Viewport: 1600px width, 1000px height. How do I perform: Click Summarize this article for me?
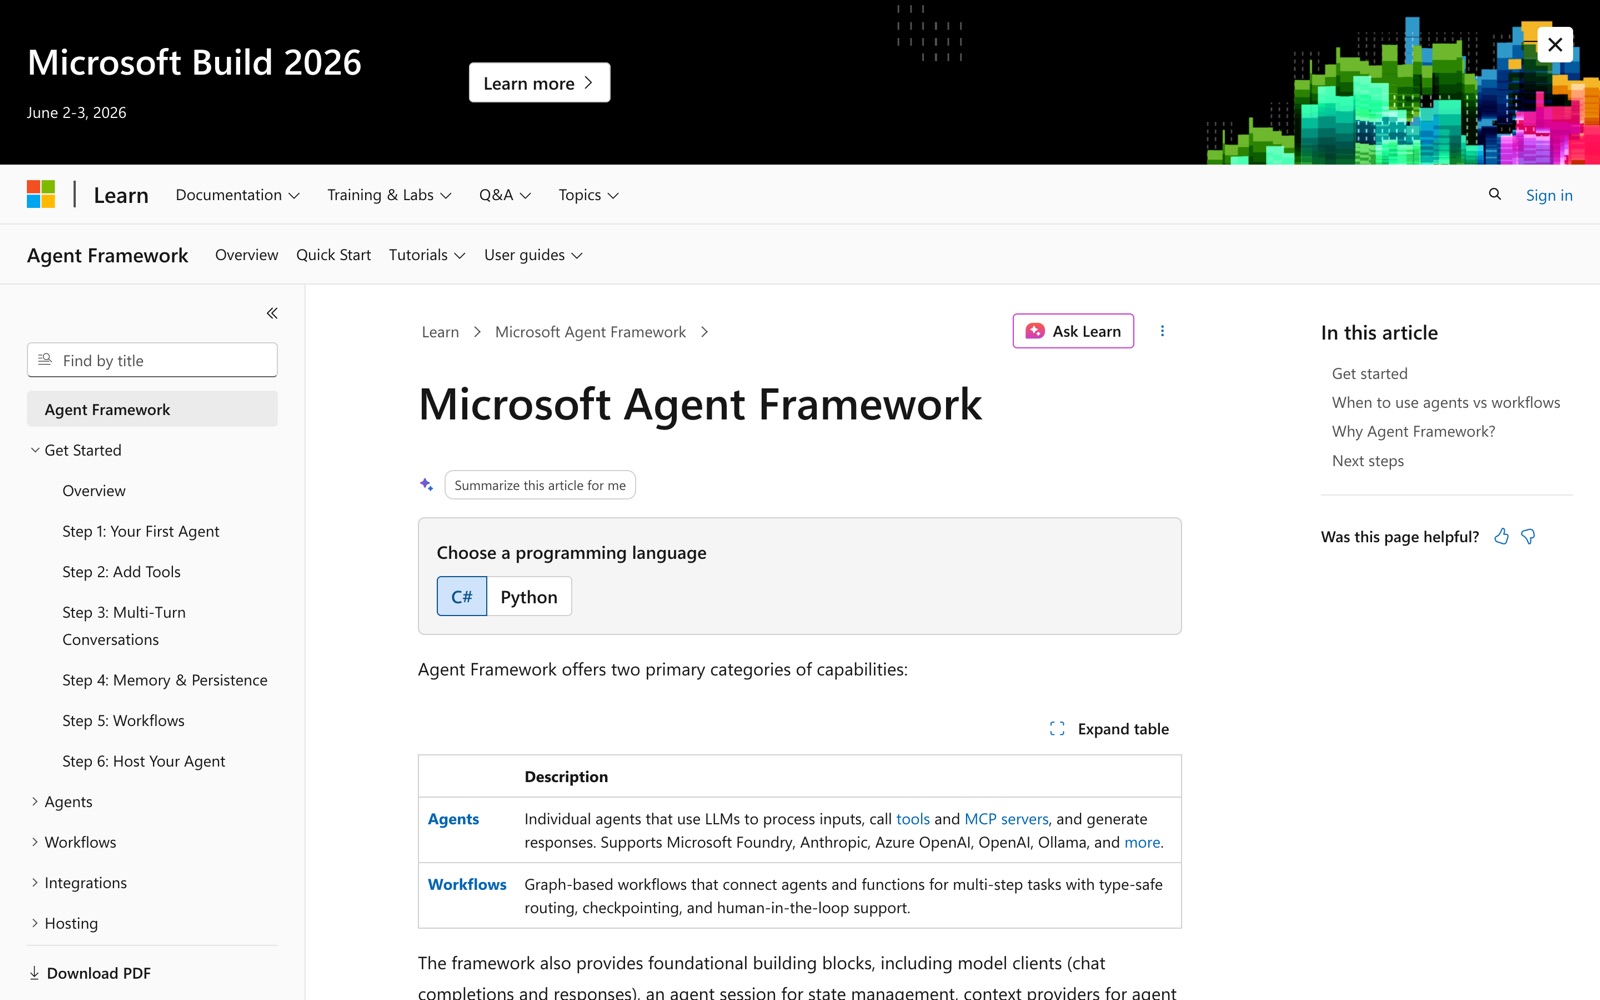pos(540,485)
